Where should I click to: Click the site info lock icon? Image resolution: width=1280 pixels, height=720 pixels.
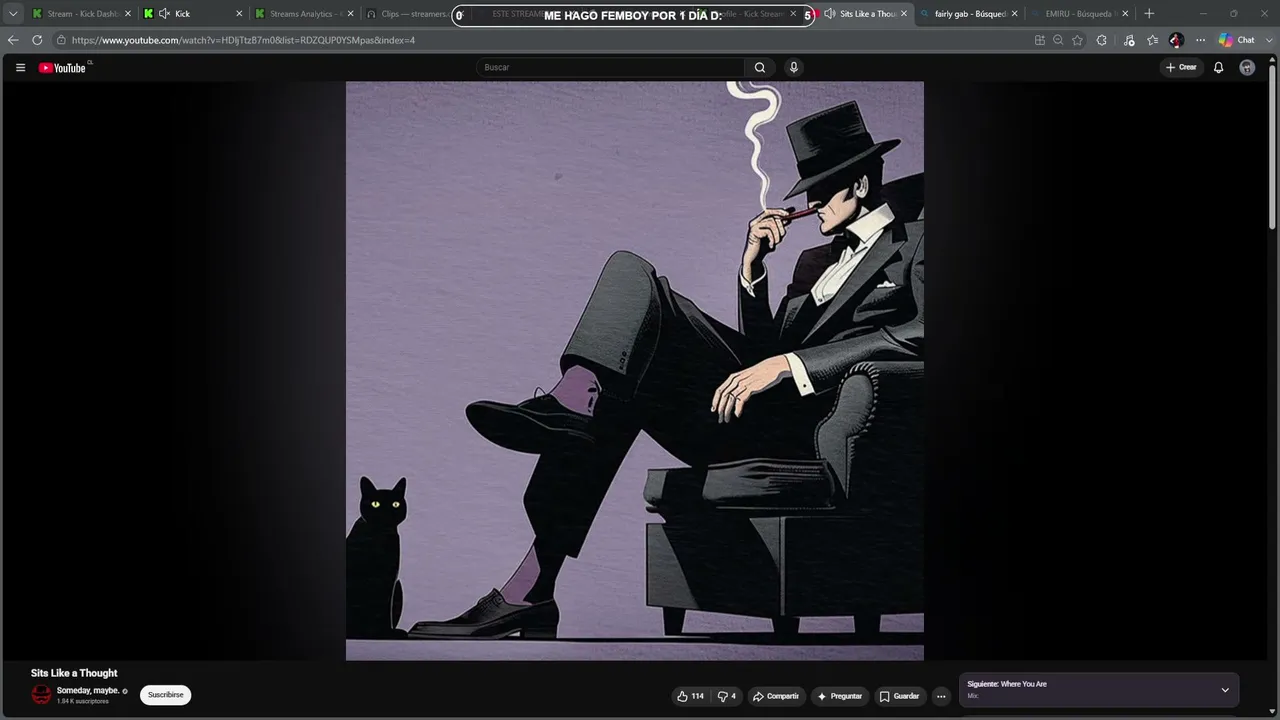pyautogui.click(x=61, y=40)
